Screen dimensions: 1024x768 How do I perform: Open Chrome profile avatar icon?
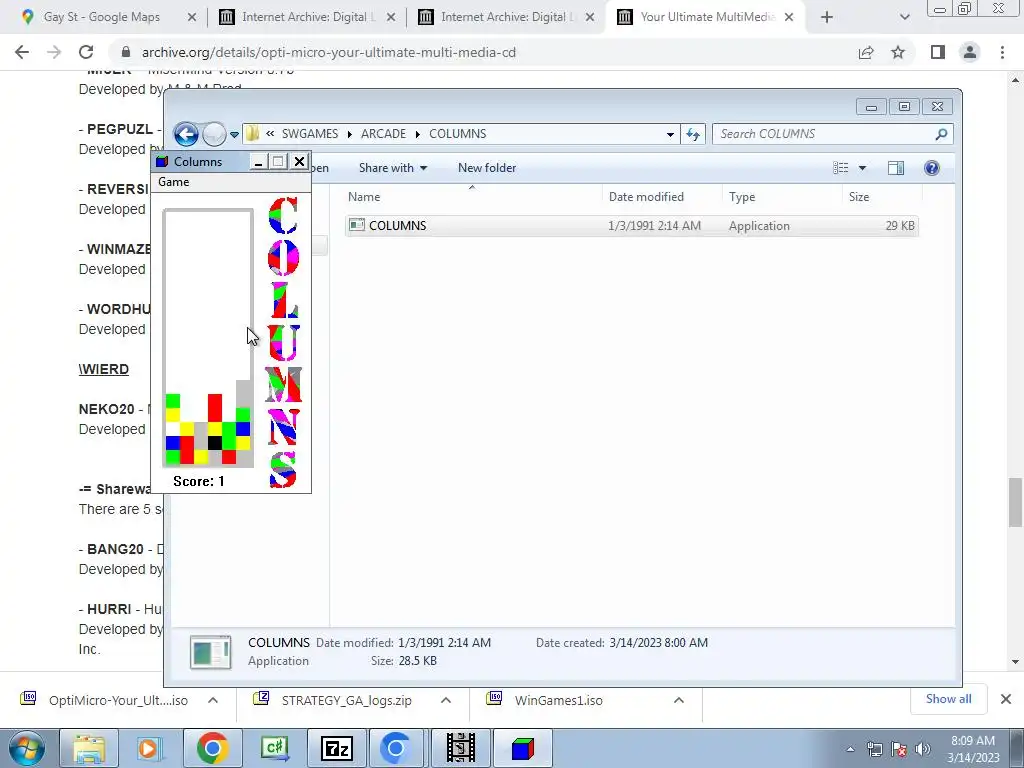(x=970, y=52)
